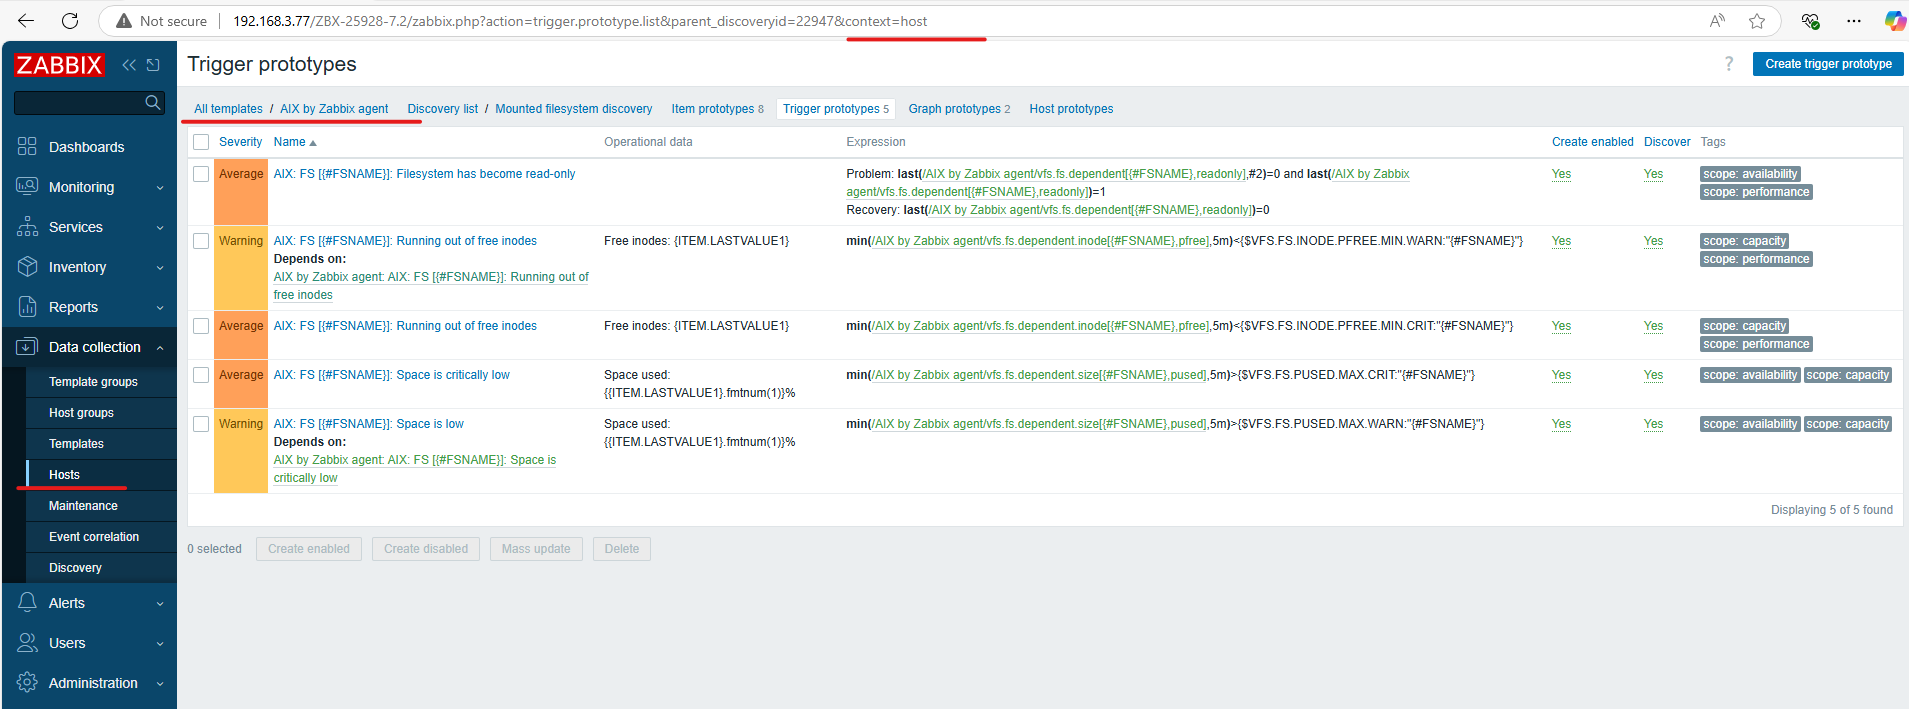1909x709 pixels.
Task: Expand the Services menu chevron
Action: (x=160, y=228)
